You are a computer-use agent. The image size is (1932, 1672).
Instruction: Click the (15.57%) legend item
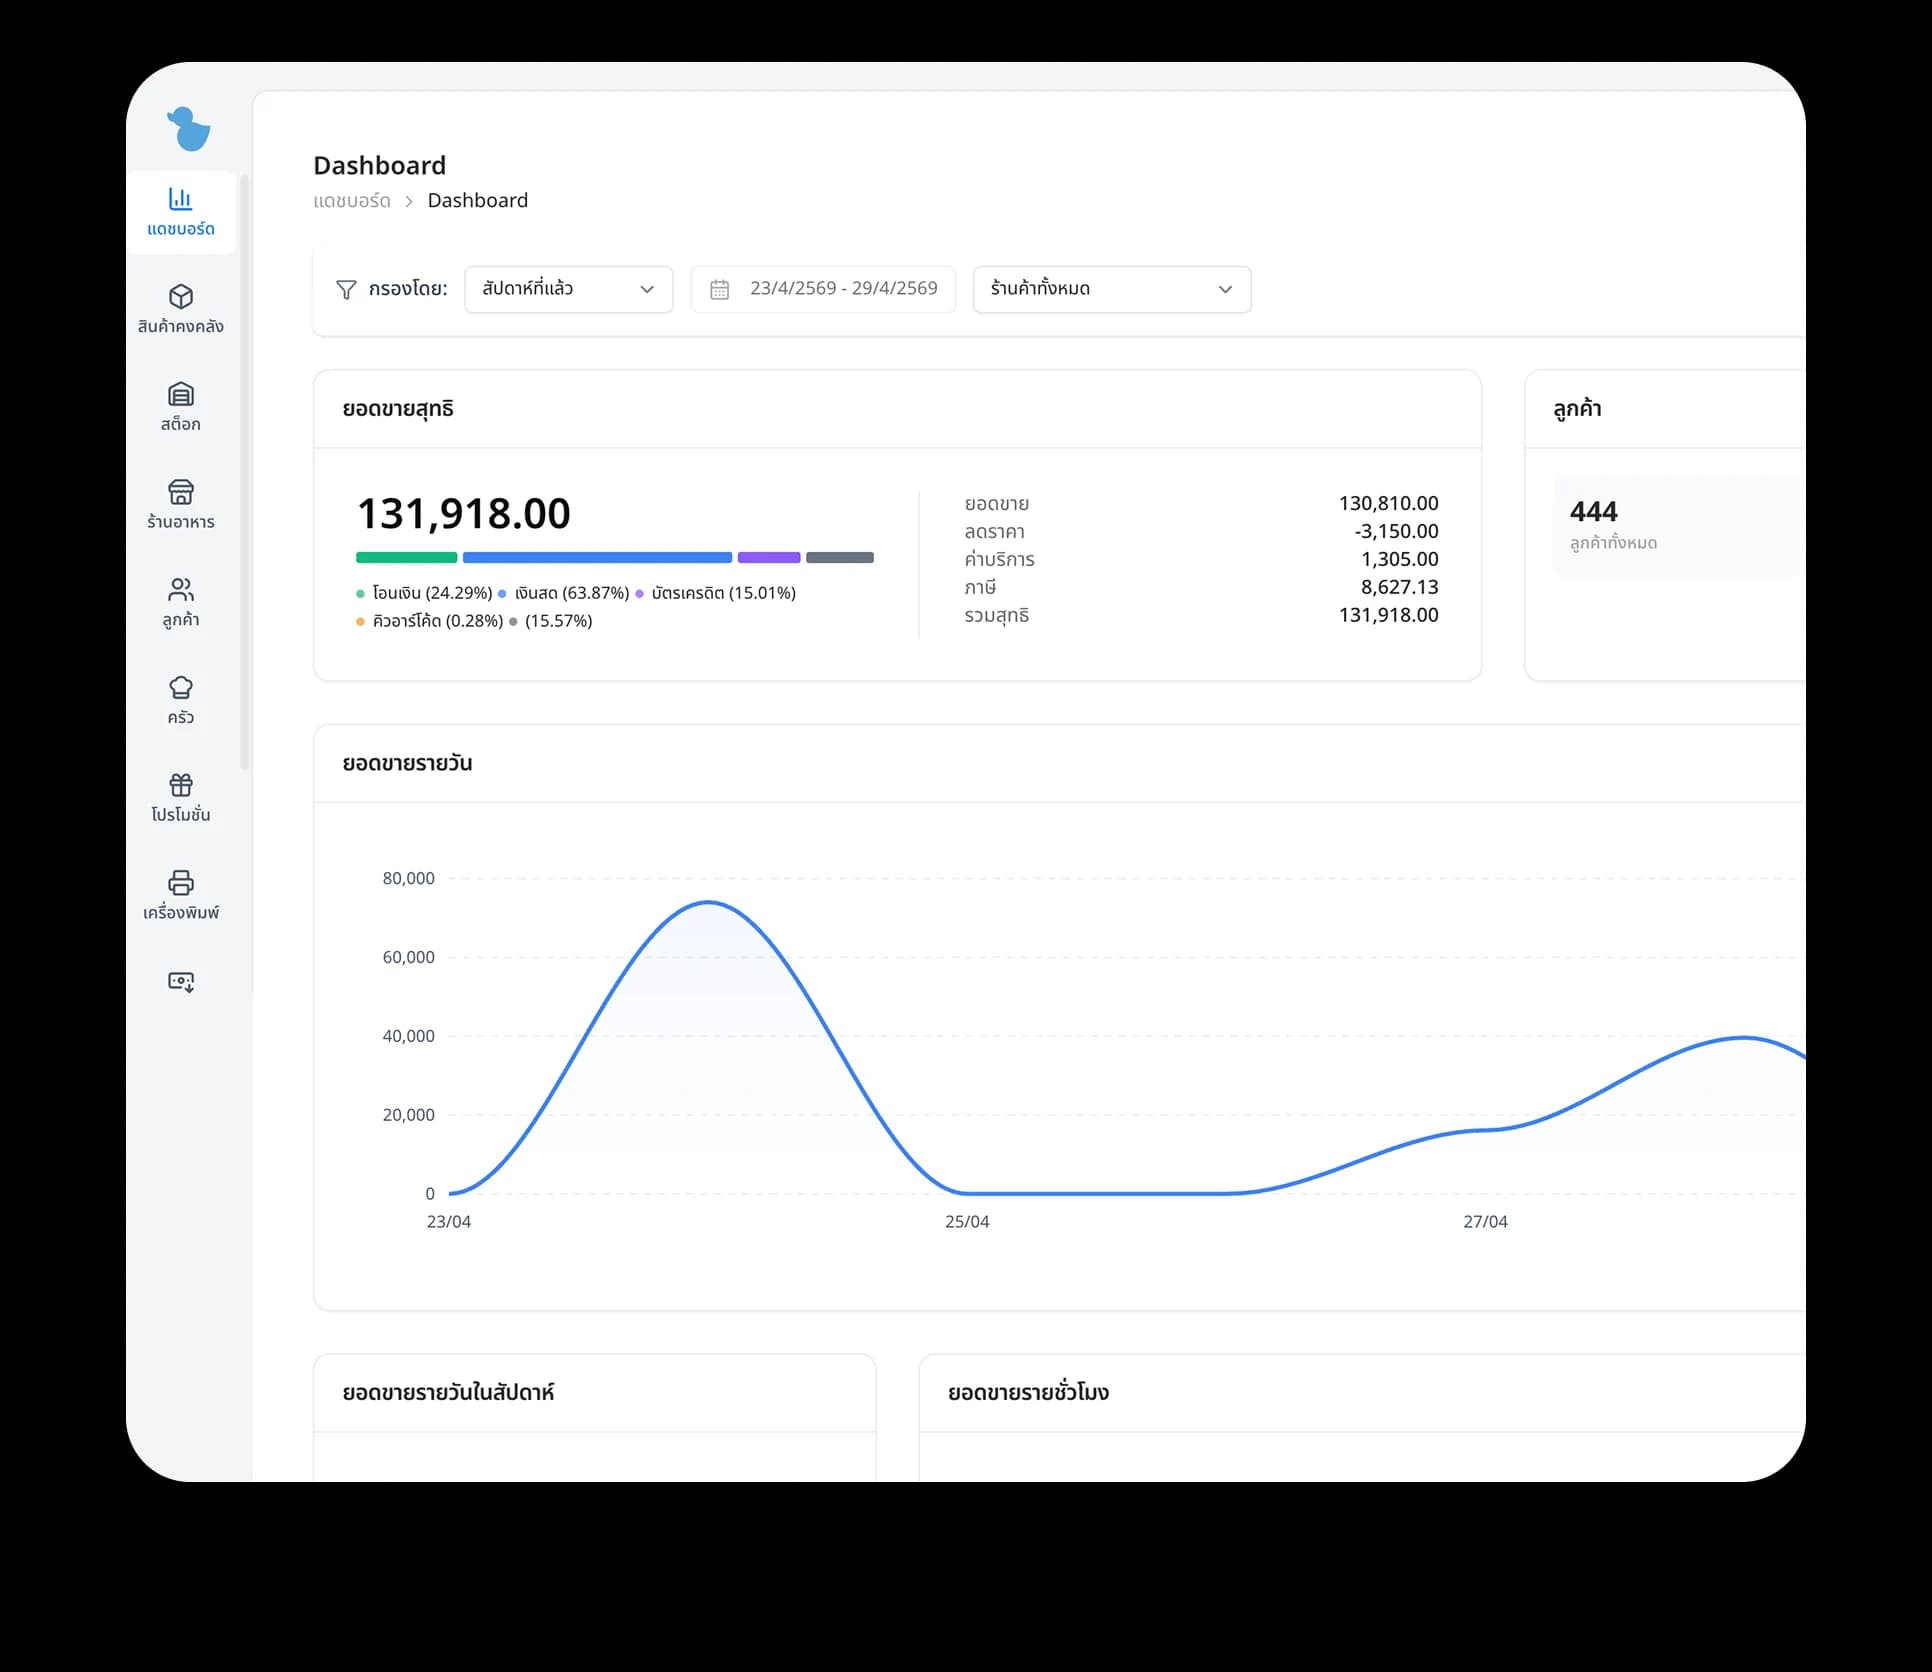550,621
